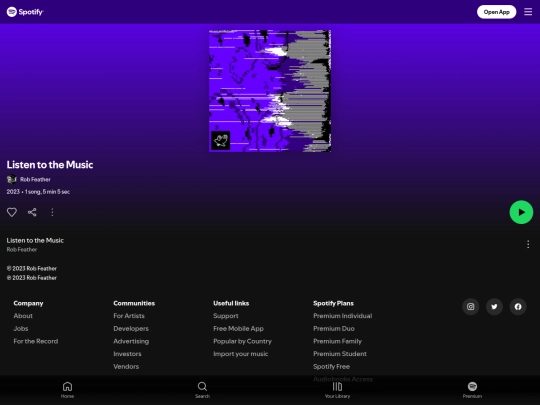This screenshot has width=540, height=405.
Task: Click Rob Feather under track name
Action: pos(22,249)
